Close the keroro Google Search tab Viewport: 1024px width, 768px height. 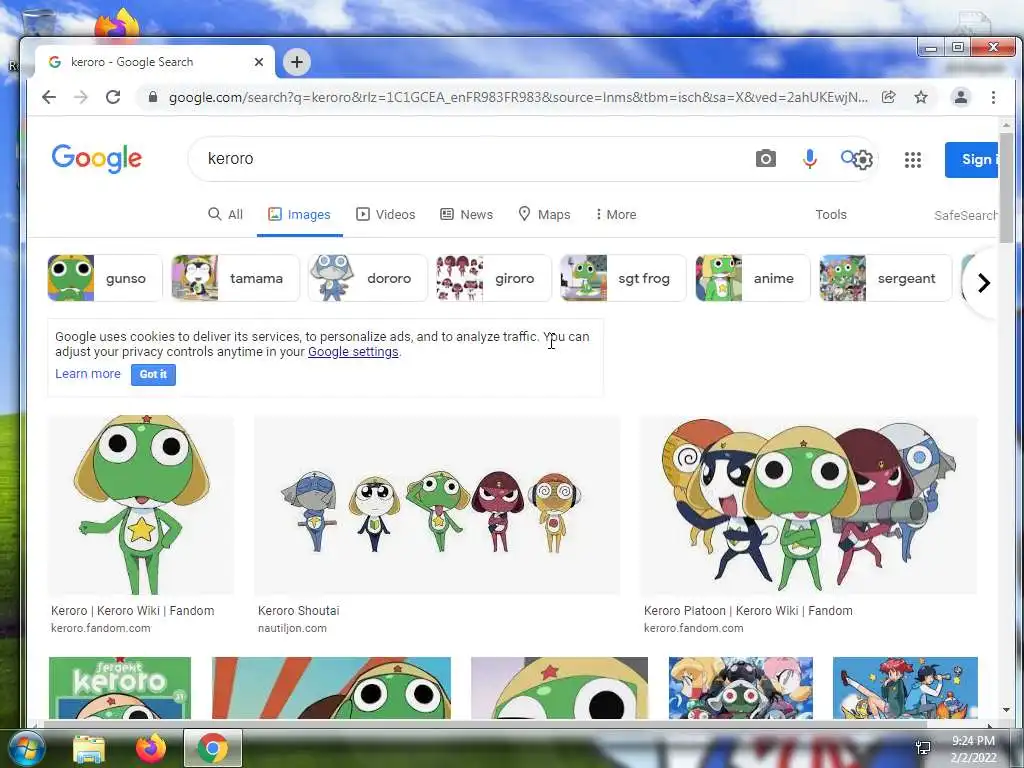coord(259,62)
